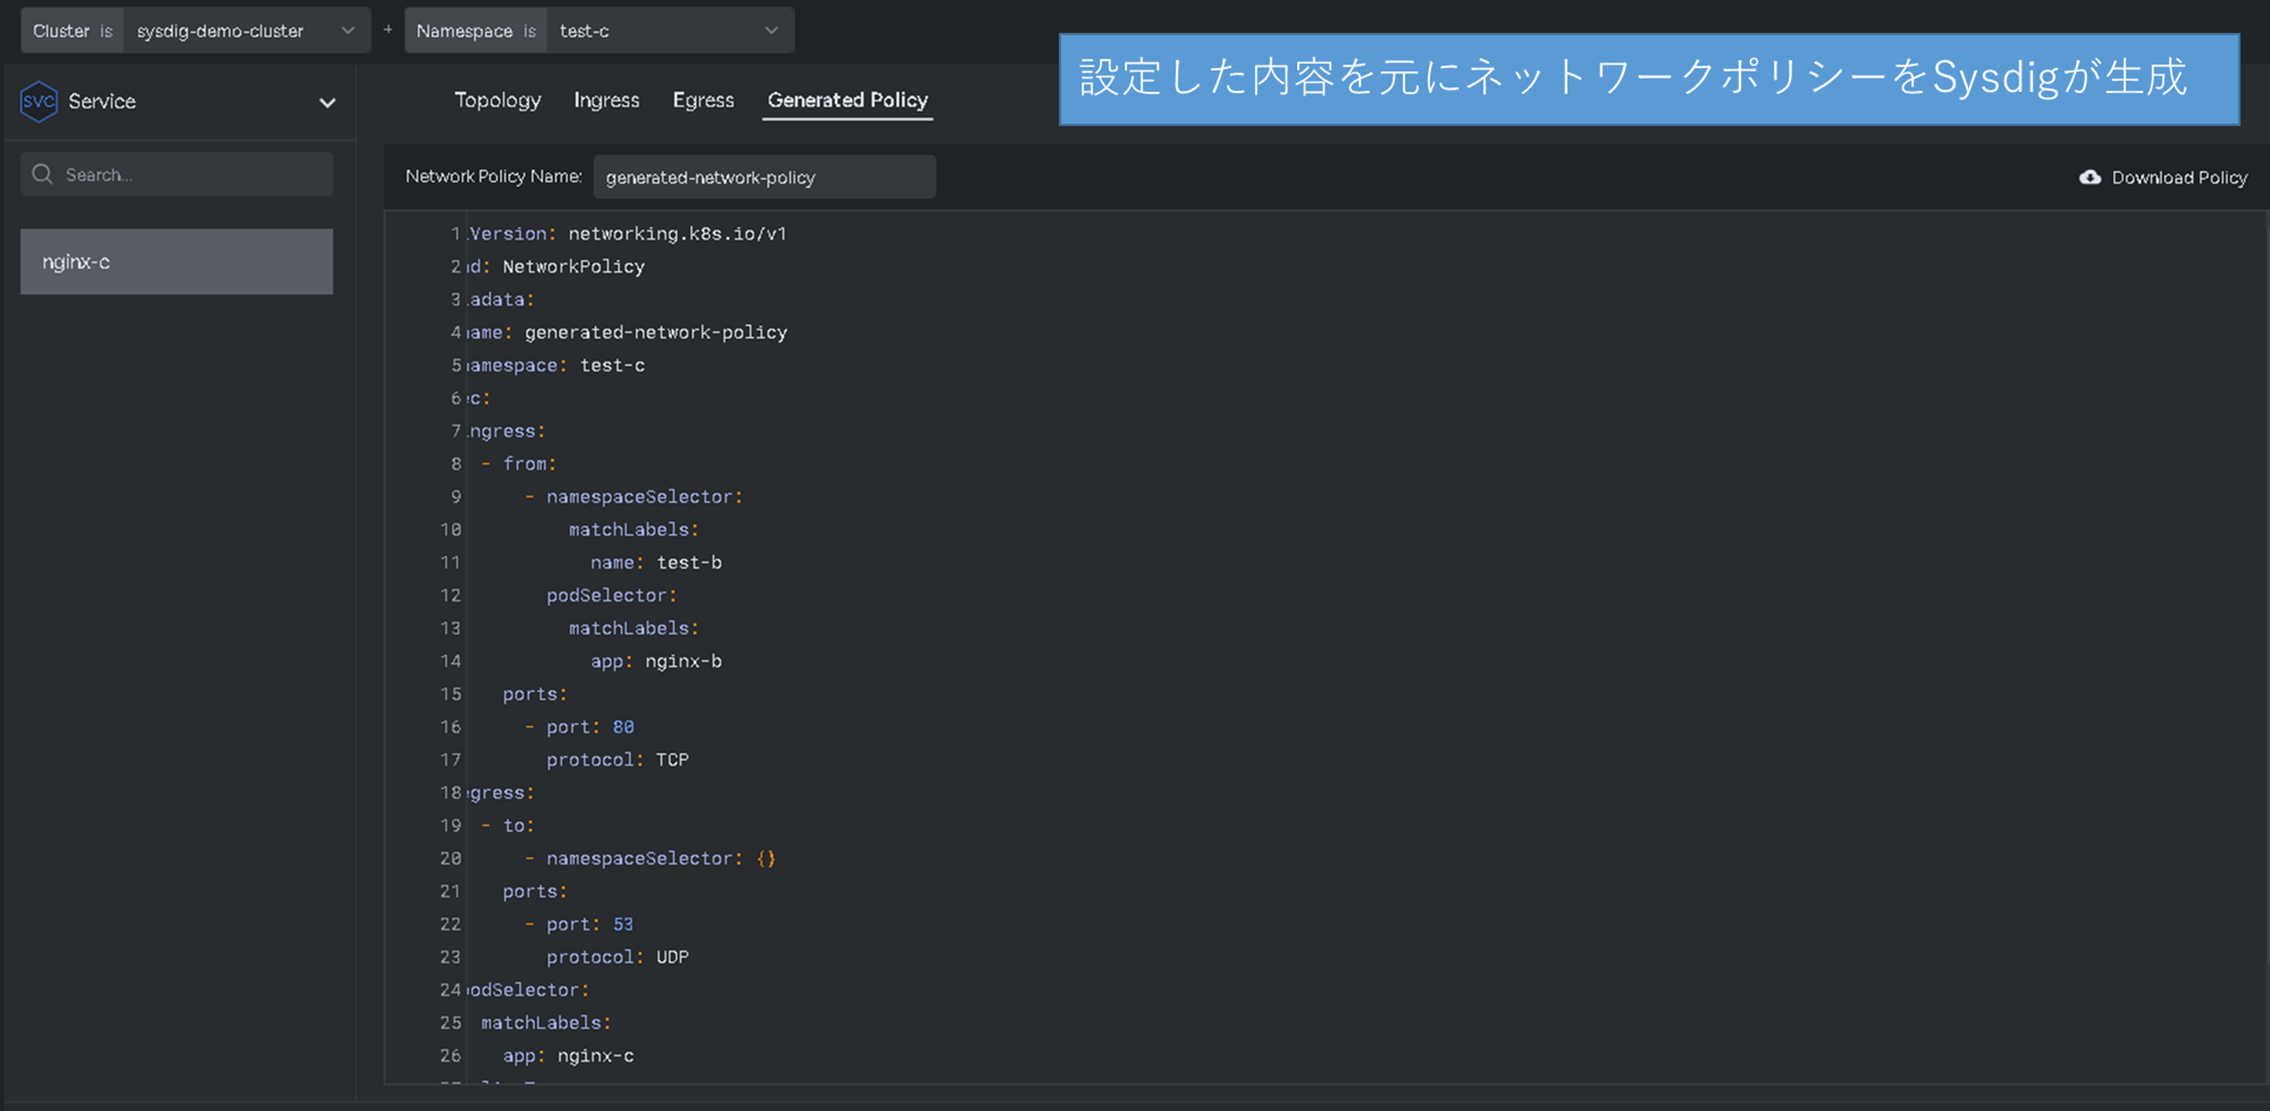Open the Namespace test-c dropdown

point(668,31)
